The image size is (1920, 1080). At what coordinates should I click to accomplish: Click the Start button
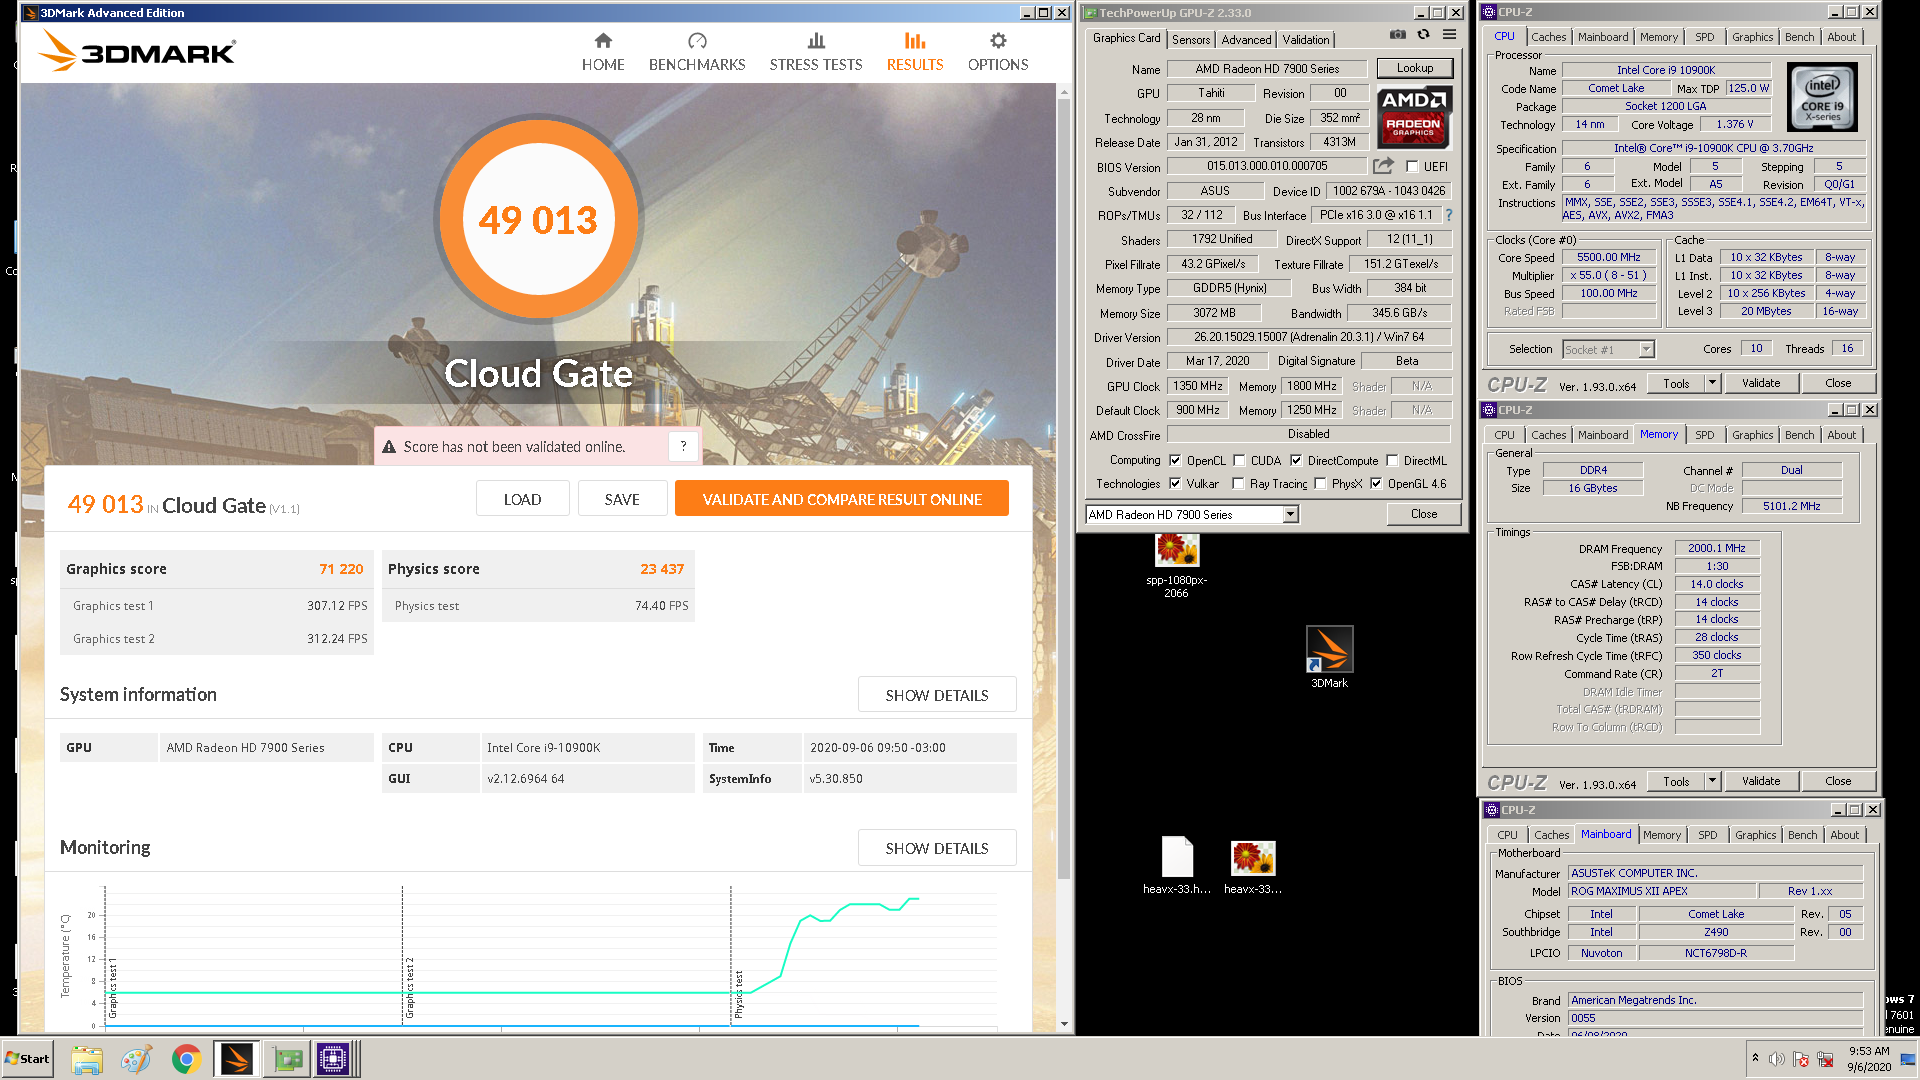(x=28, y=1058)
